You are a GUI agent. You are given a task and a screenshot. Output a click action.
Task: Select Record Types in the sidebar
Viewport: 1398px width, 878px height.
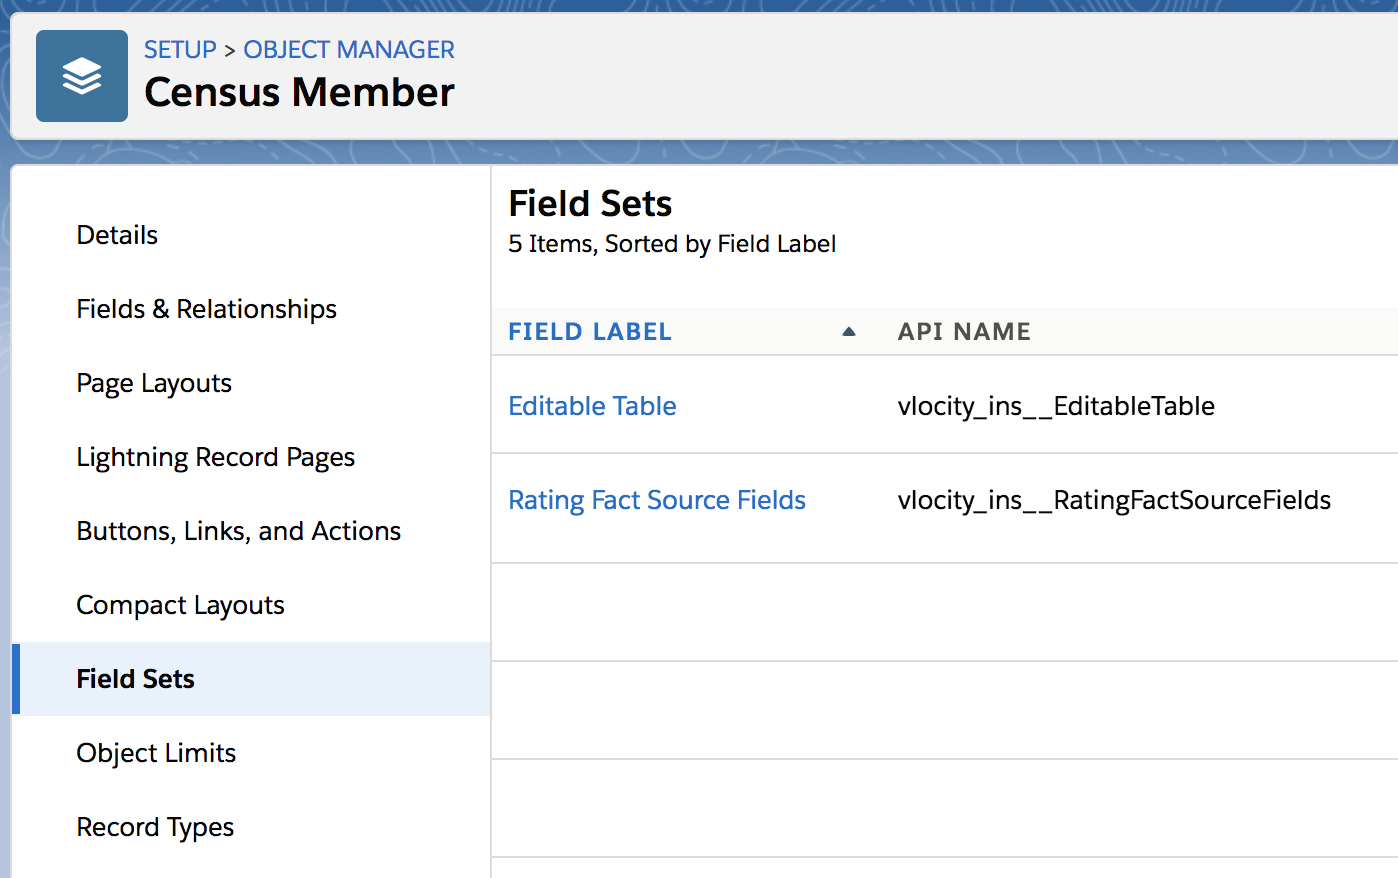(x=155, y=827)
